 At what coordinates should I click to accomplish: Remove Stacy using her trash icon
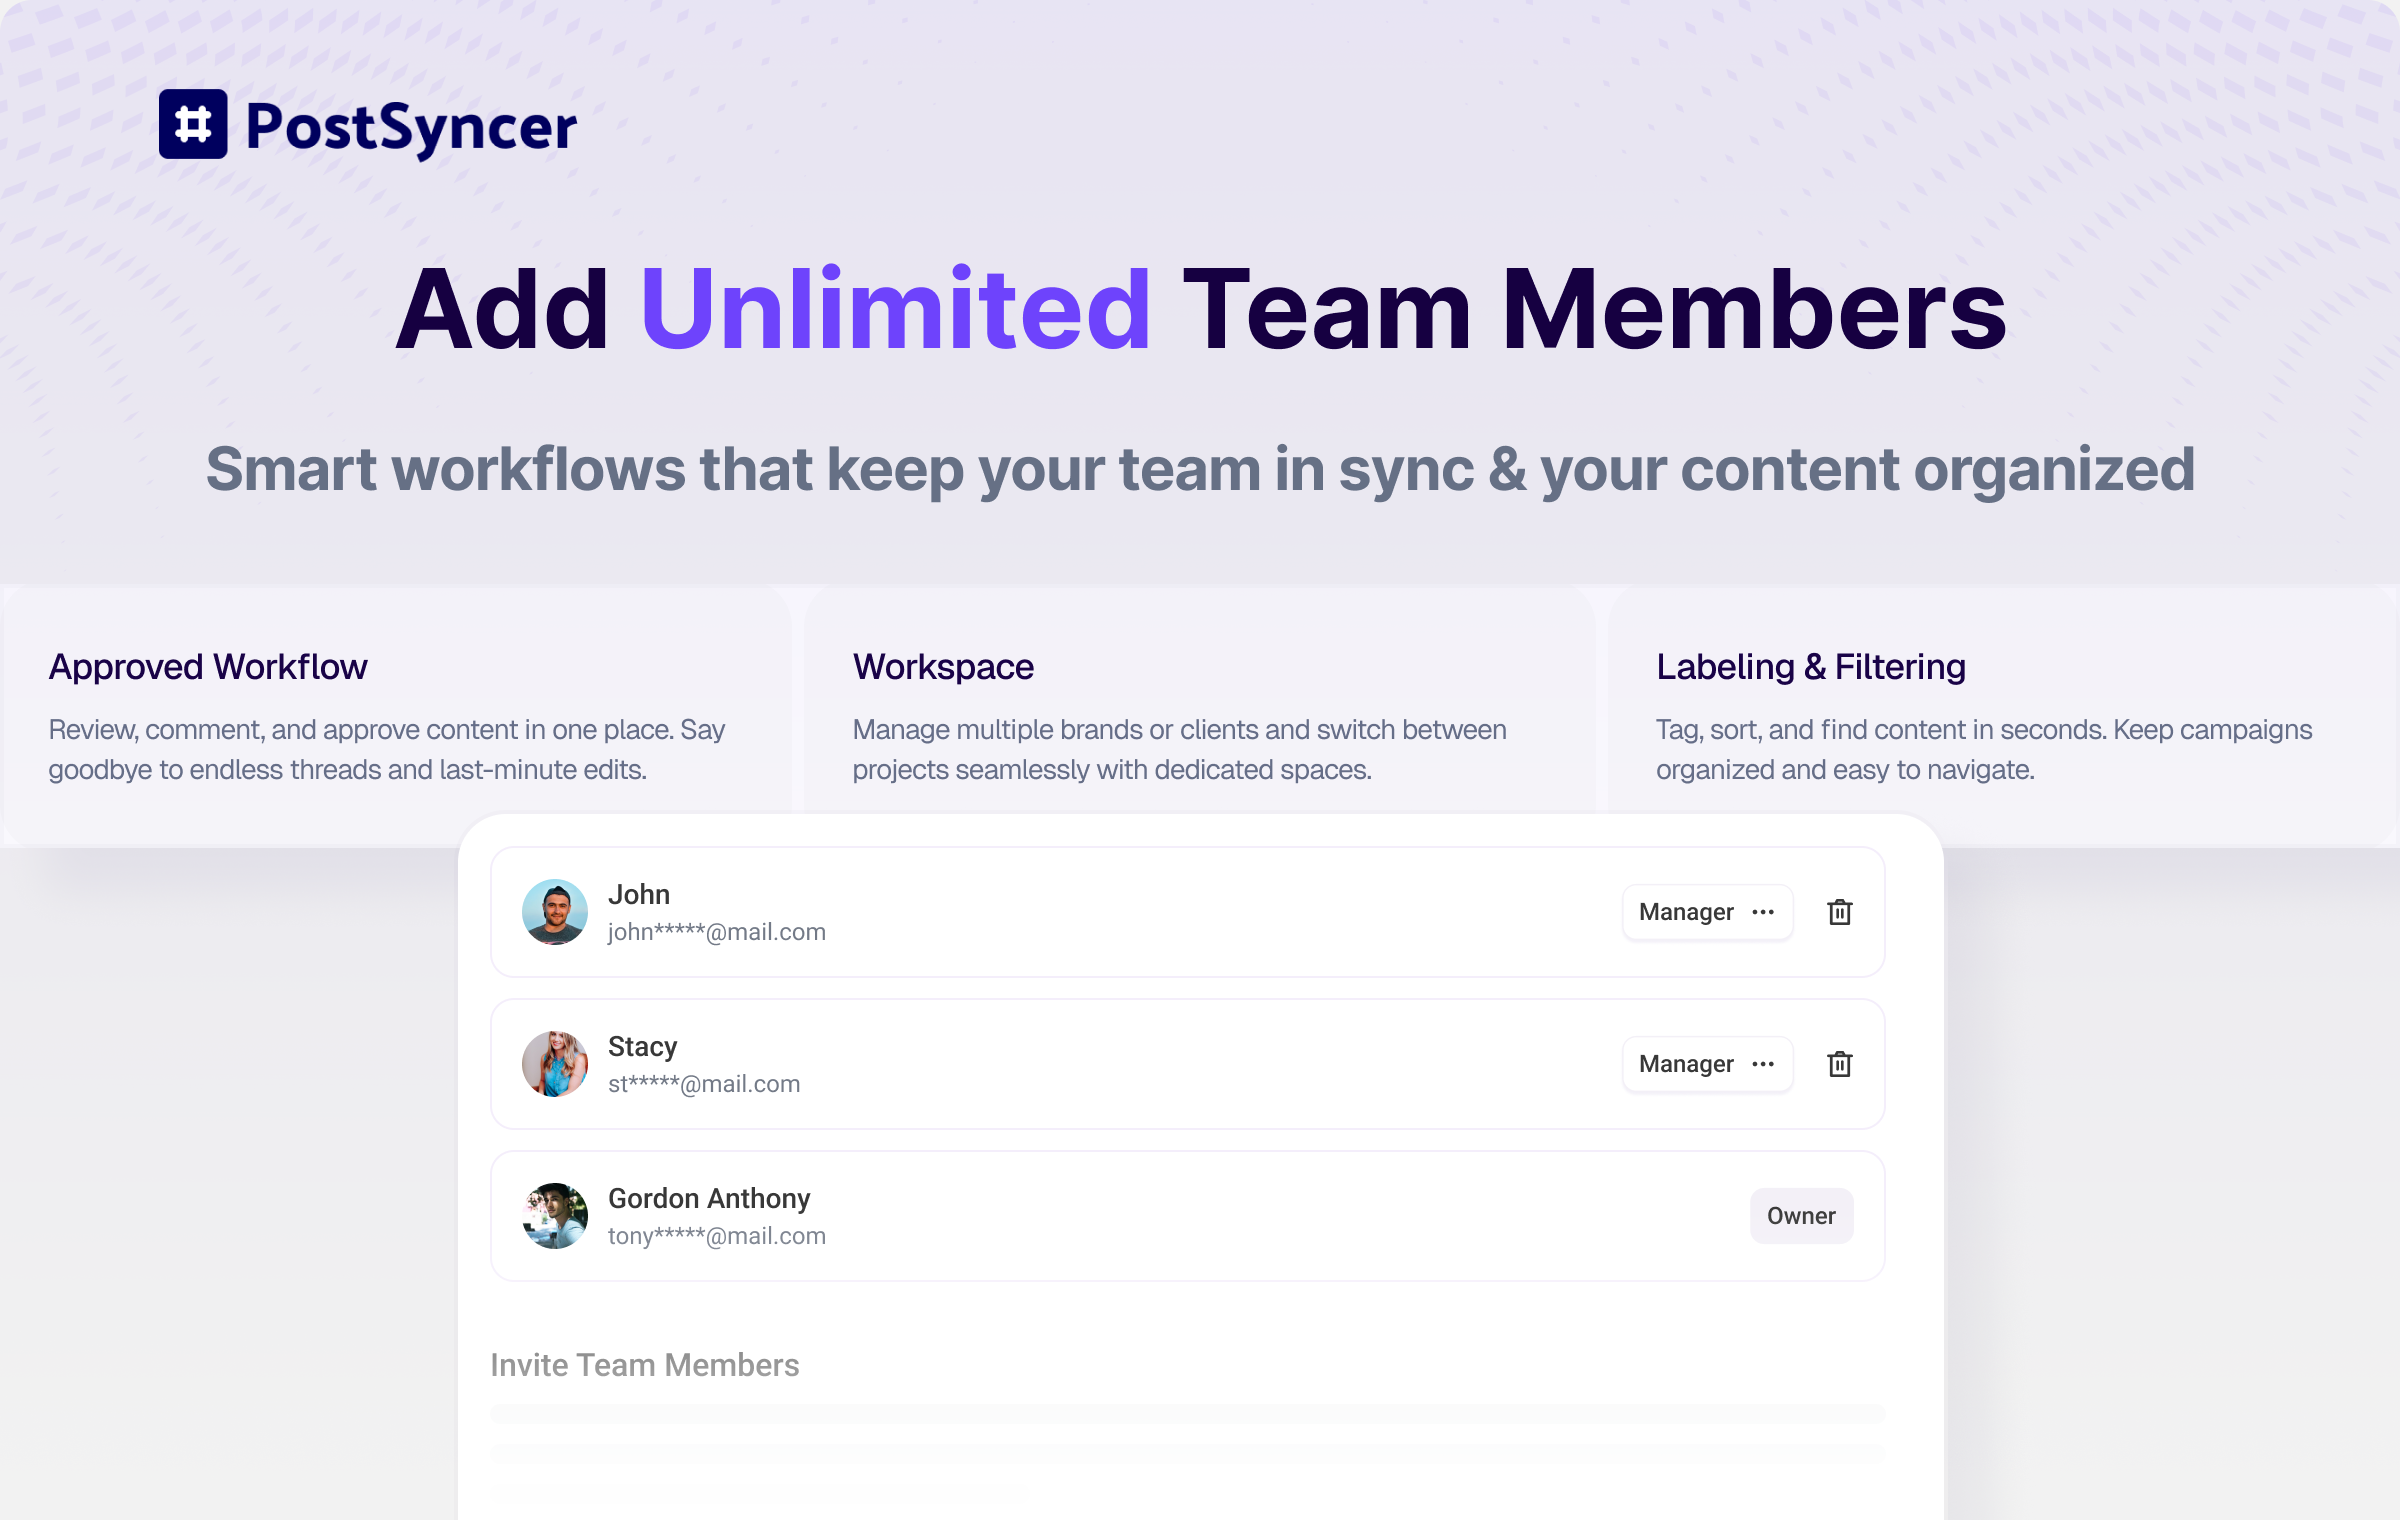click(1839, 1064)
